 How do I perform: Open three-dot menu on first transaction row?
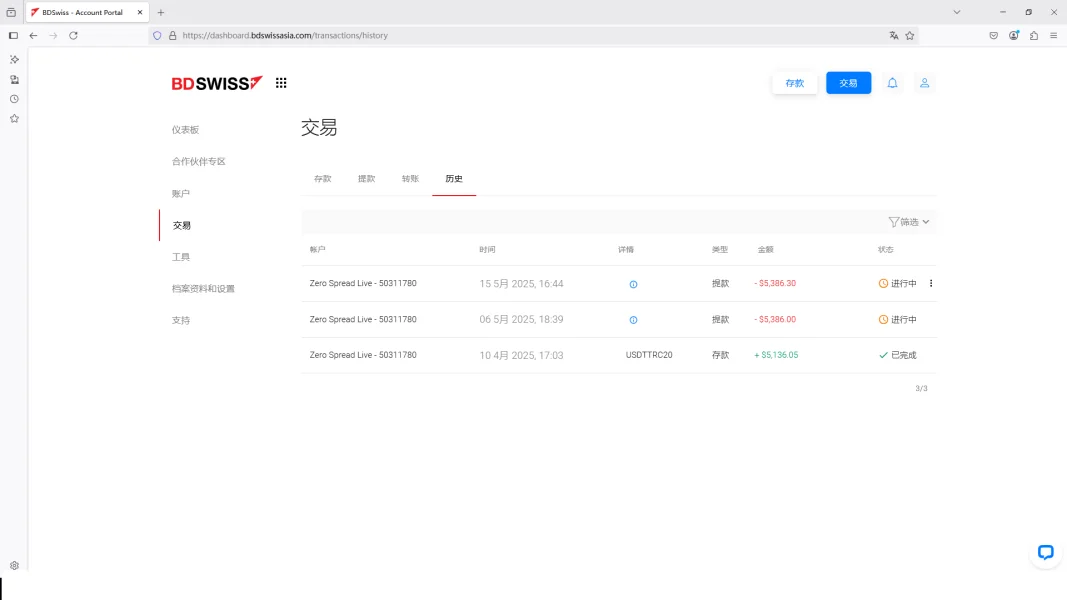click(931, 284)
